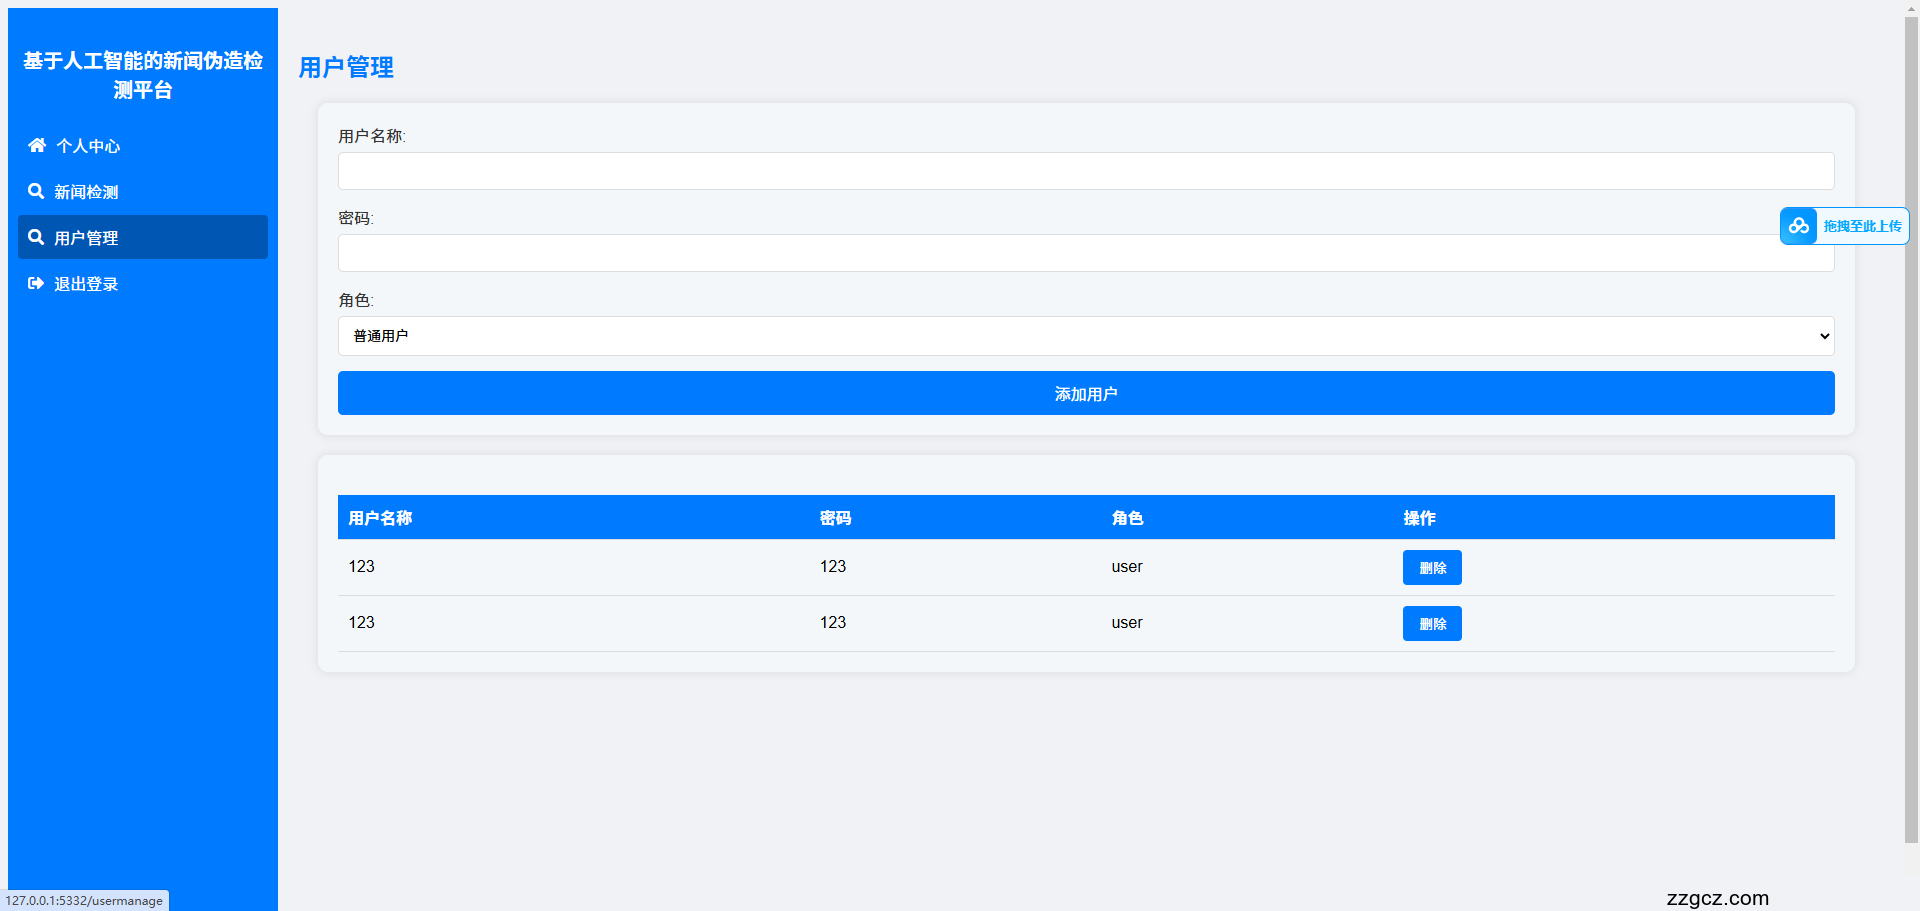Go to 新闻检测 page in sidebar
This screenshot has width=1920, height=911.
[x=86, y=192]
